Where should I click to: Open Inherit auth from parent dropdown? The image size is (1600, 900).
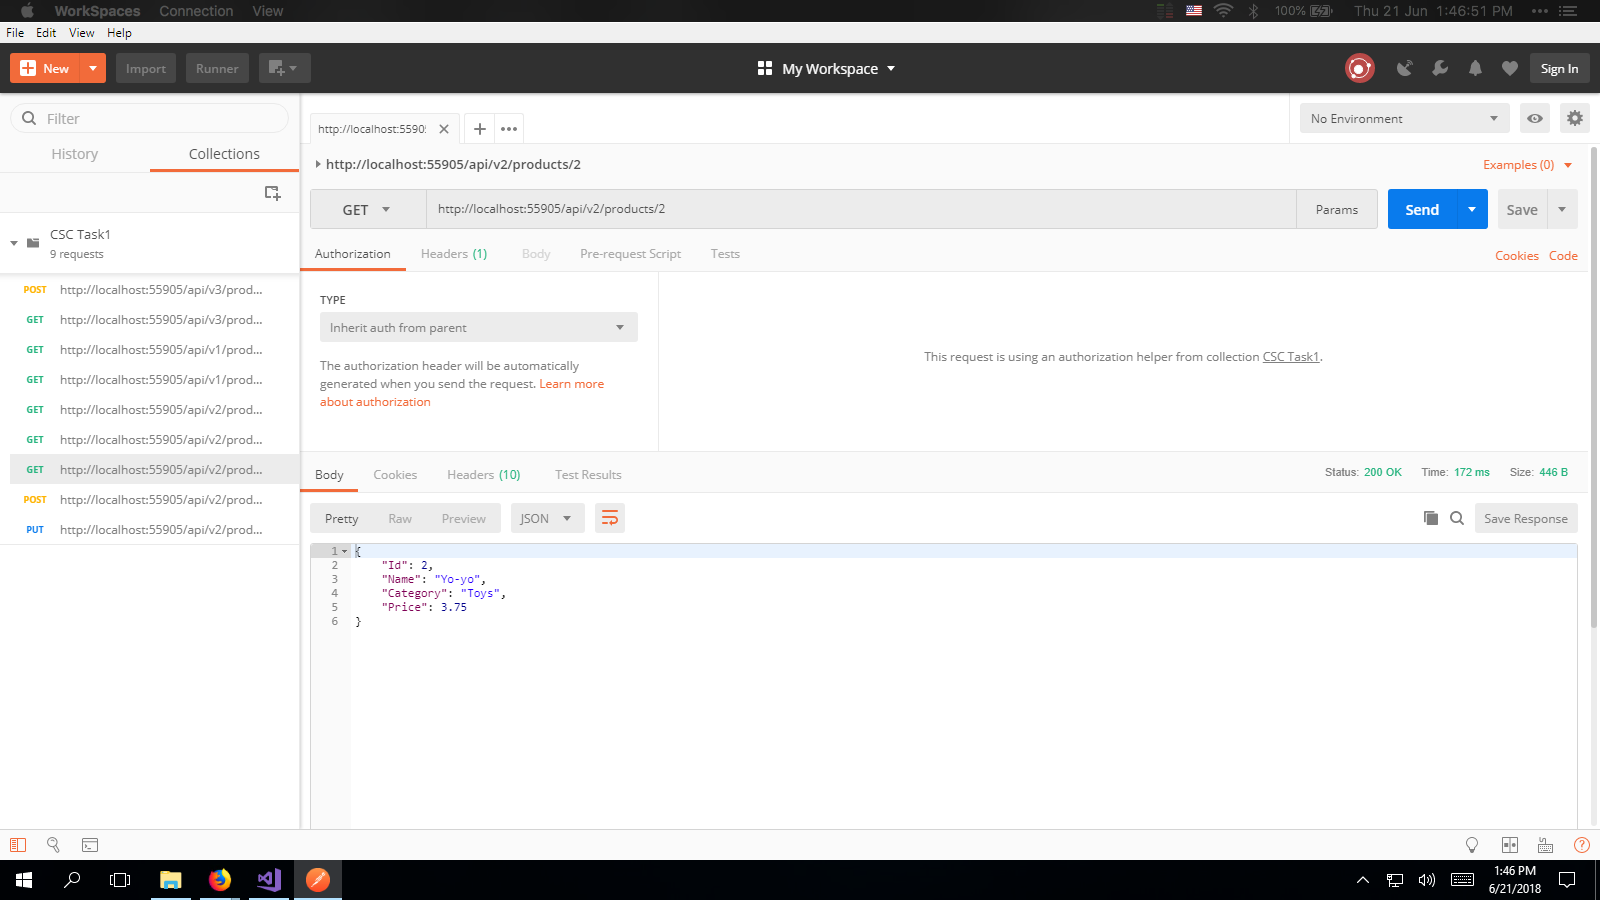[478, 328]
